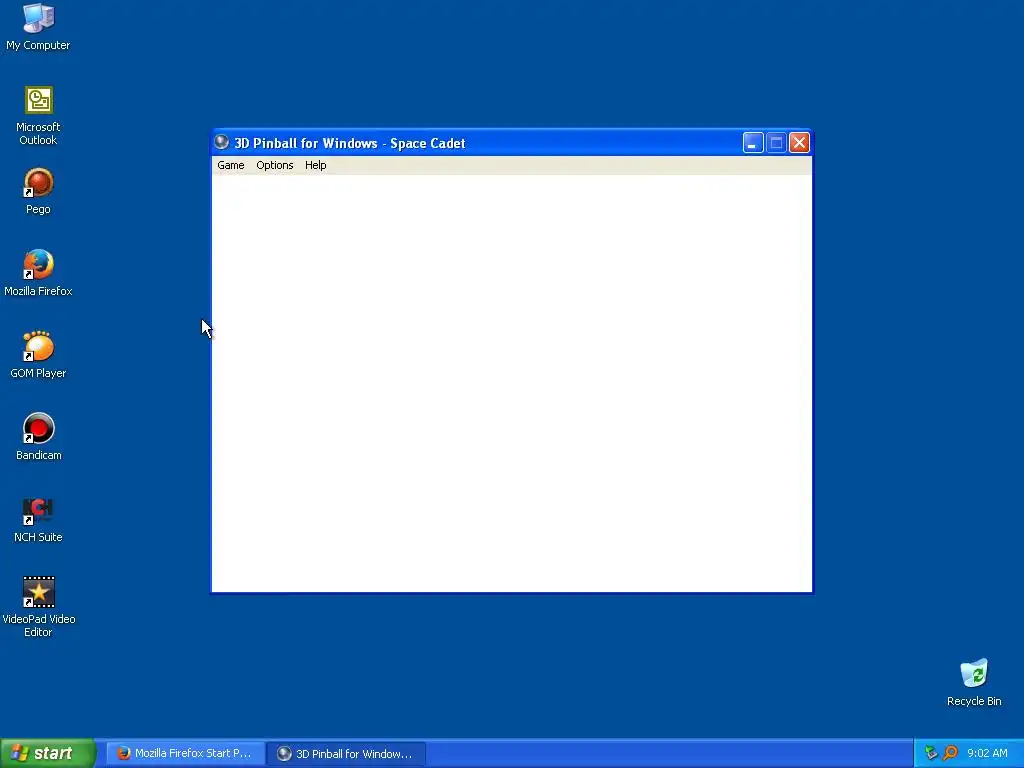Screen dimensions: 1024x768
Task: Select the Mozilla Firefox desktop shortcut
Action: click(x=38, y=272)
